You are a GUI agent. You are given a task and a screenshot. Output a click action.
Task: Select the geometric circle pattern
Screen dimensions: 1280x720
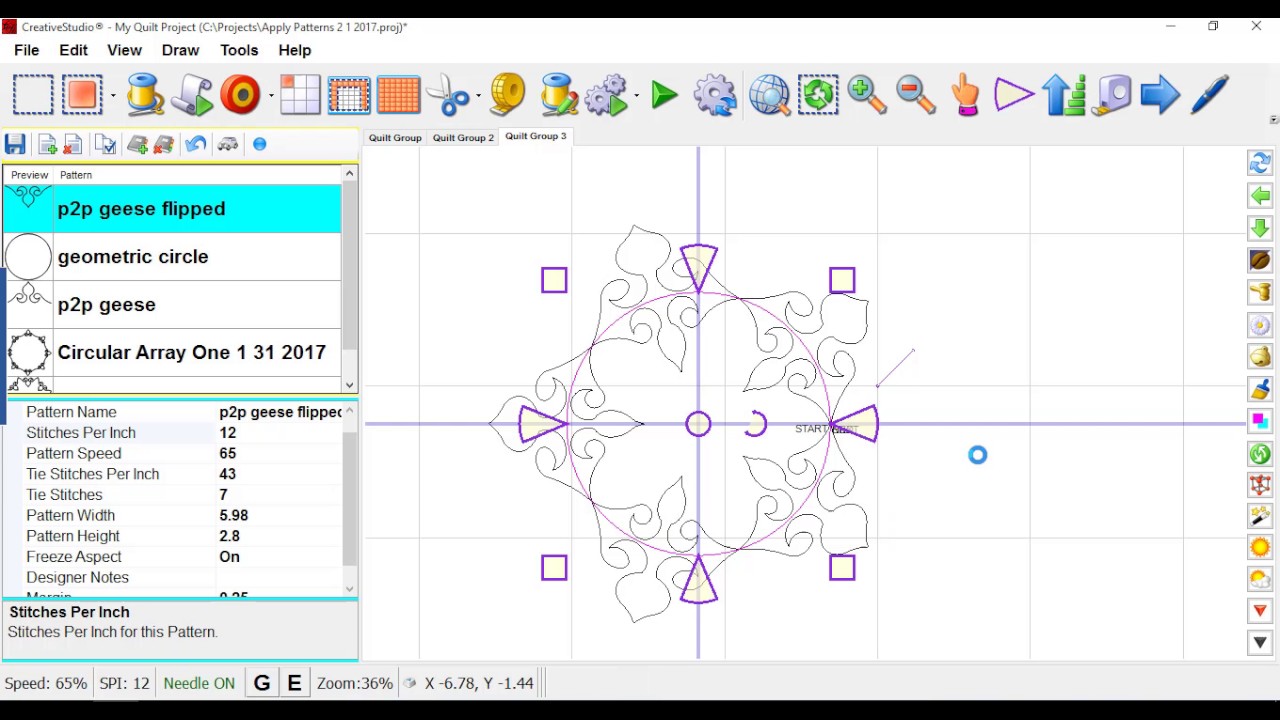(x=172, y=257)
